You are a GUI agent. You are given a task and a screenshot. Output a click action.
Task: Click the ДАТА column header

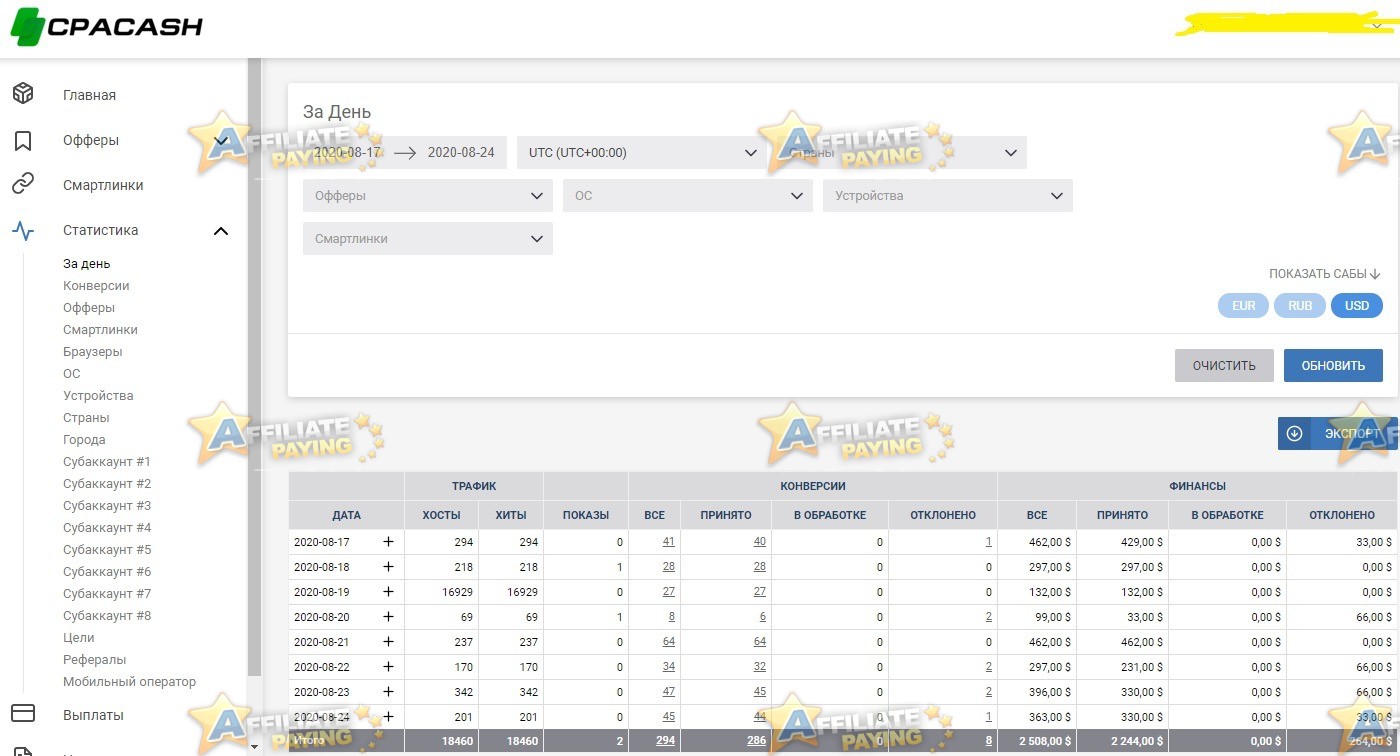(346, 515)
